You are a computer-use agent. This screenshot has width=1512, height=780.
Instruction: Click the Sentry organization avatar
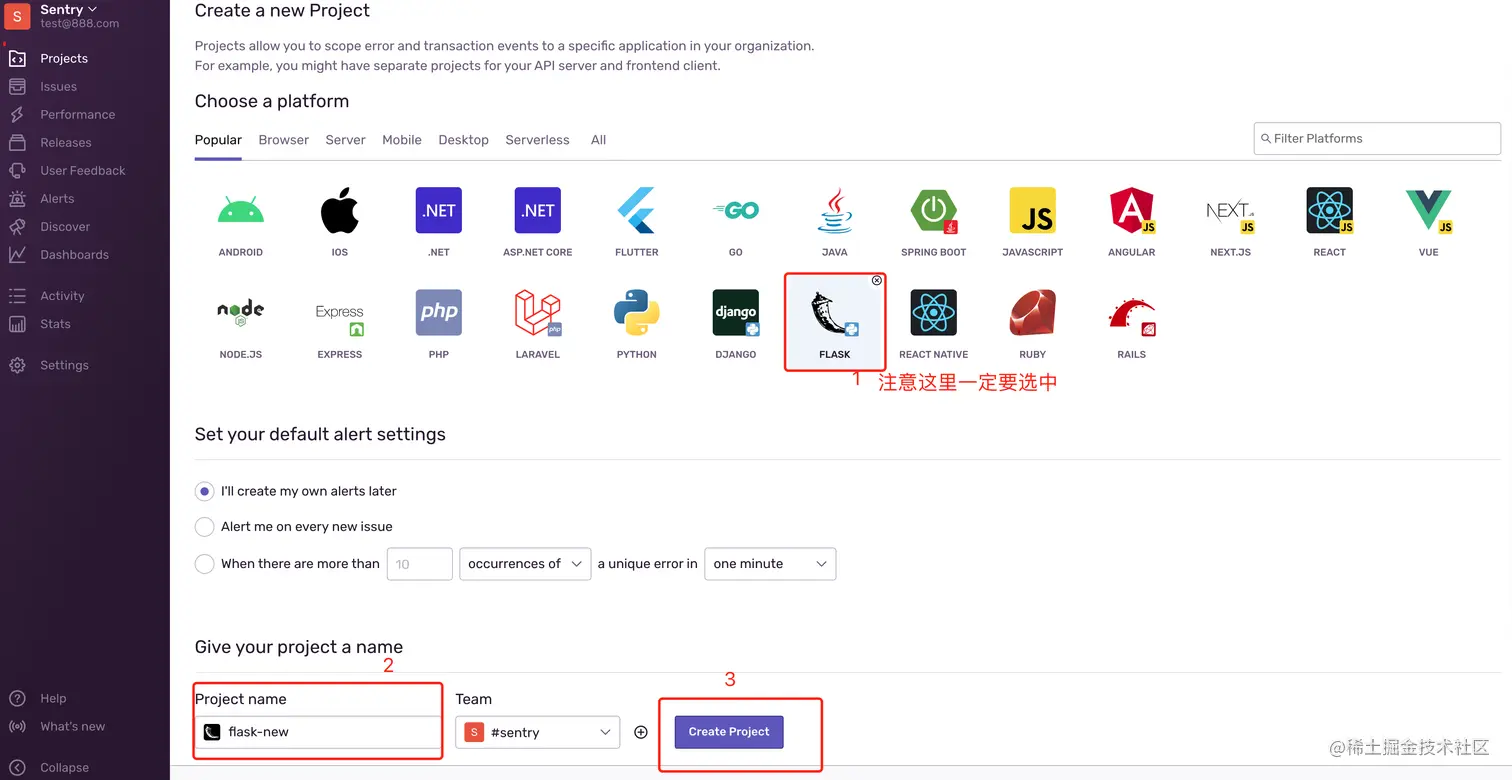(x=17, y=16)
